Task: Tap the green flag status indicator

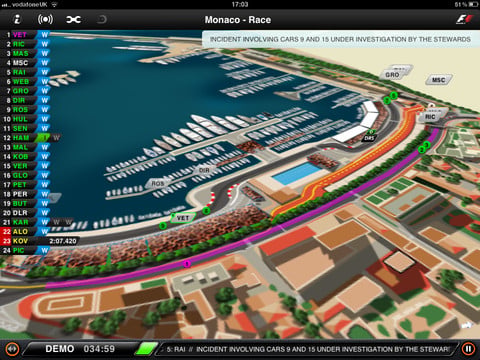Action: pos(146,349)
